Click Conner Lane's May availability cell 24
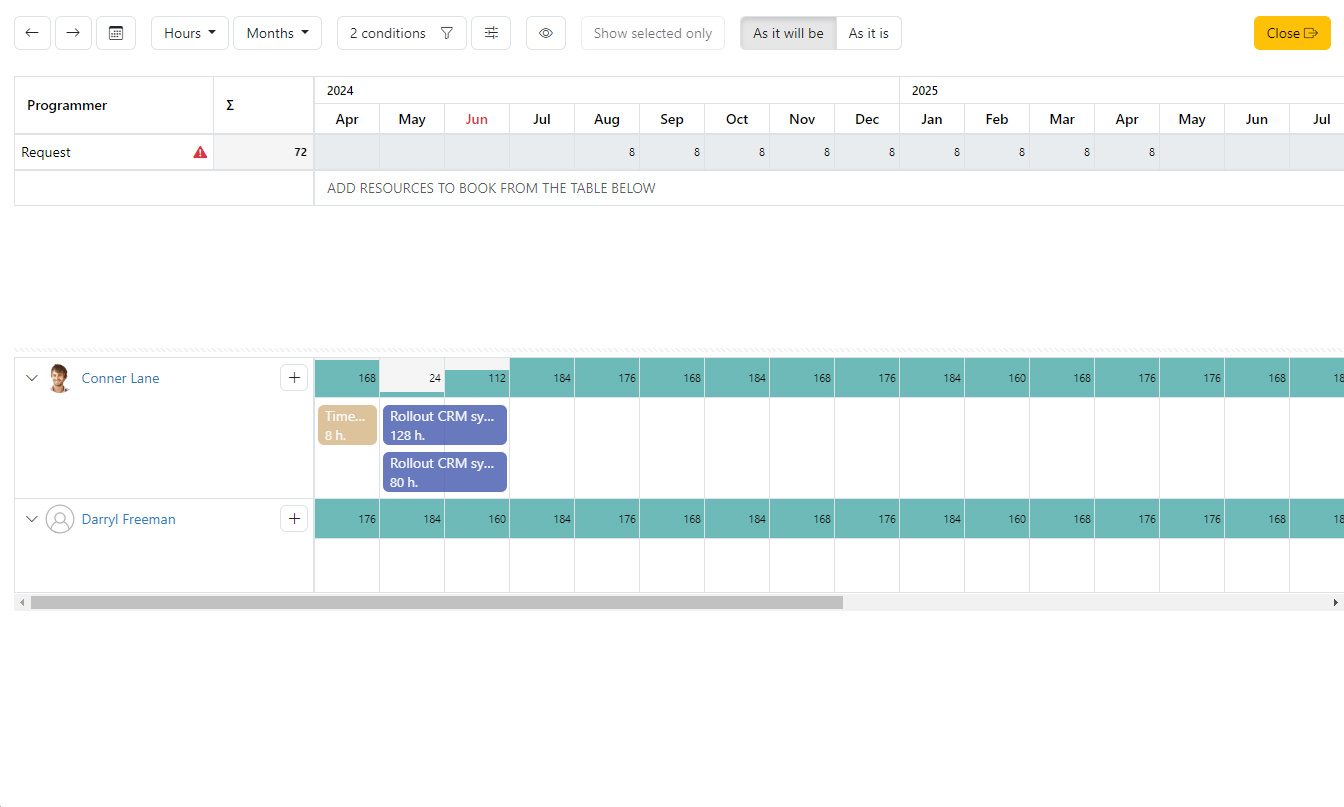The height and width of the screenshot is (807, 1344). 412,378
